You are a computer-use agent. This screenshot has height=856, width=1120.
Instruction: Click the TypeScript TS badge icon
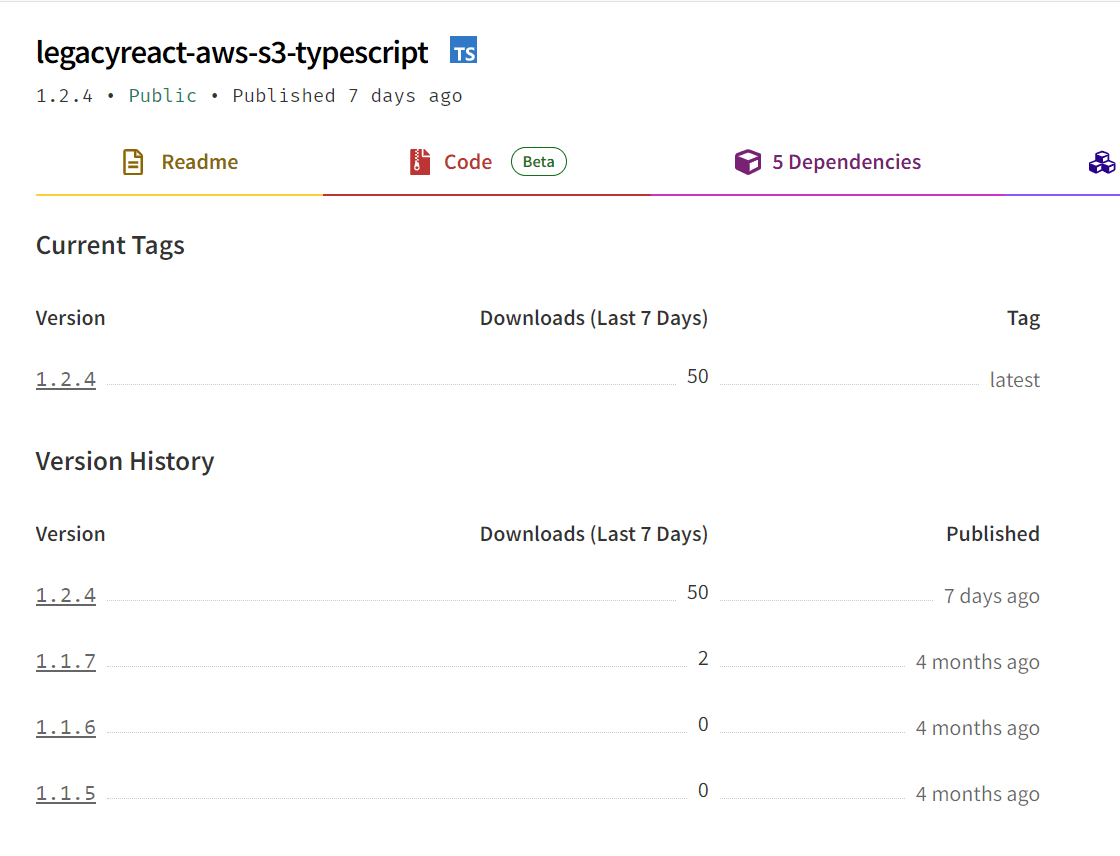[x=464, y=50]
